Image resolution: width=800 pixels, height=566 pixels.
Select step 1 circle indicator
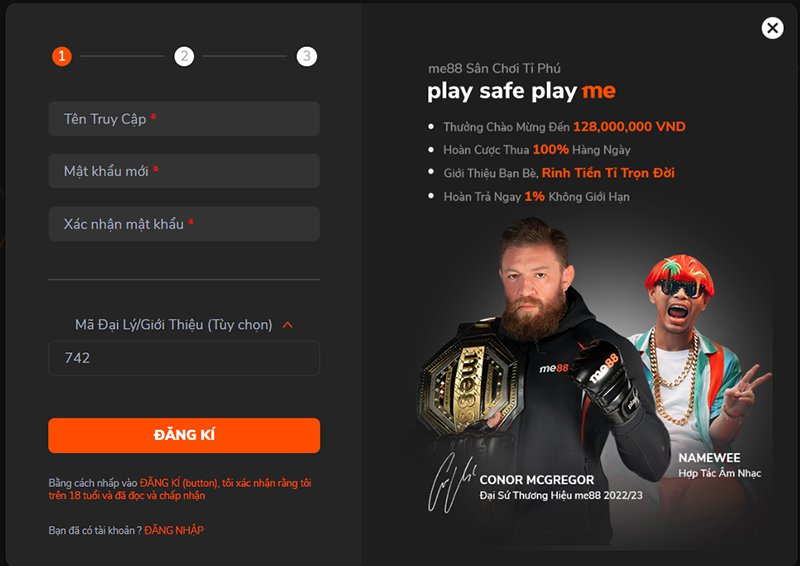point(62,56)
